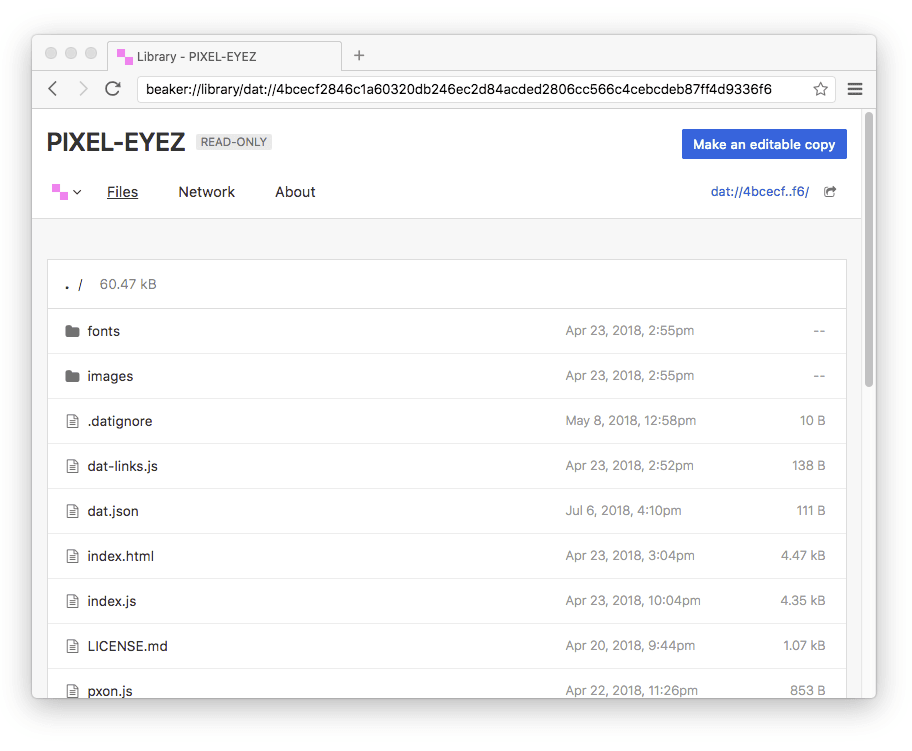Click the 1.07 kB size value
The image size is (912, 751).
[x=804, y=645]
